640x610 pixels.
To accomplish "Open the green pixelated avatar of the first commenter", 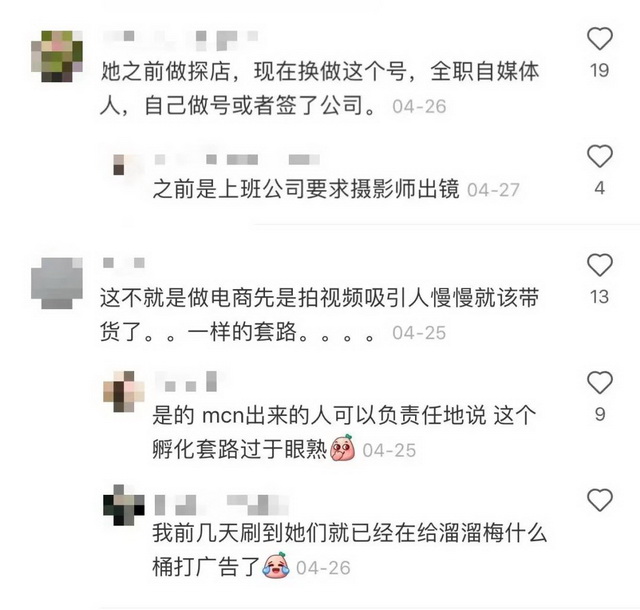I will coord(57,56).
